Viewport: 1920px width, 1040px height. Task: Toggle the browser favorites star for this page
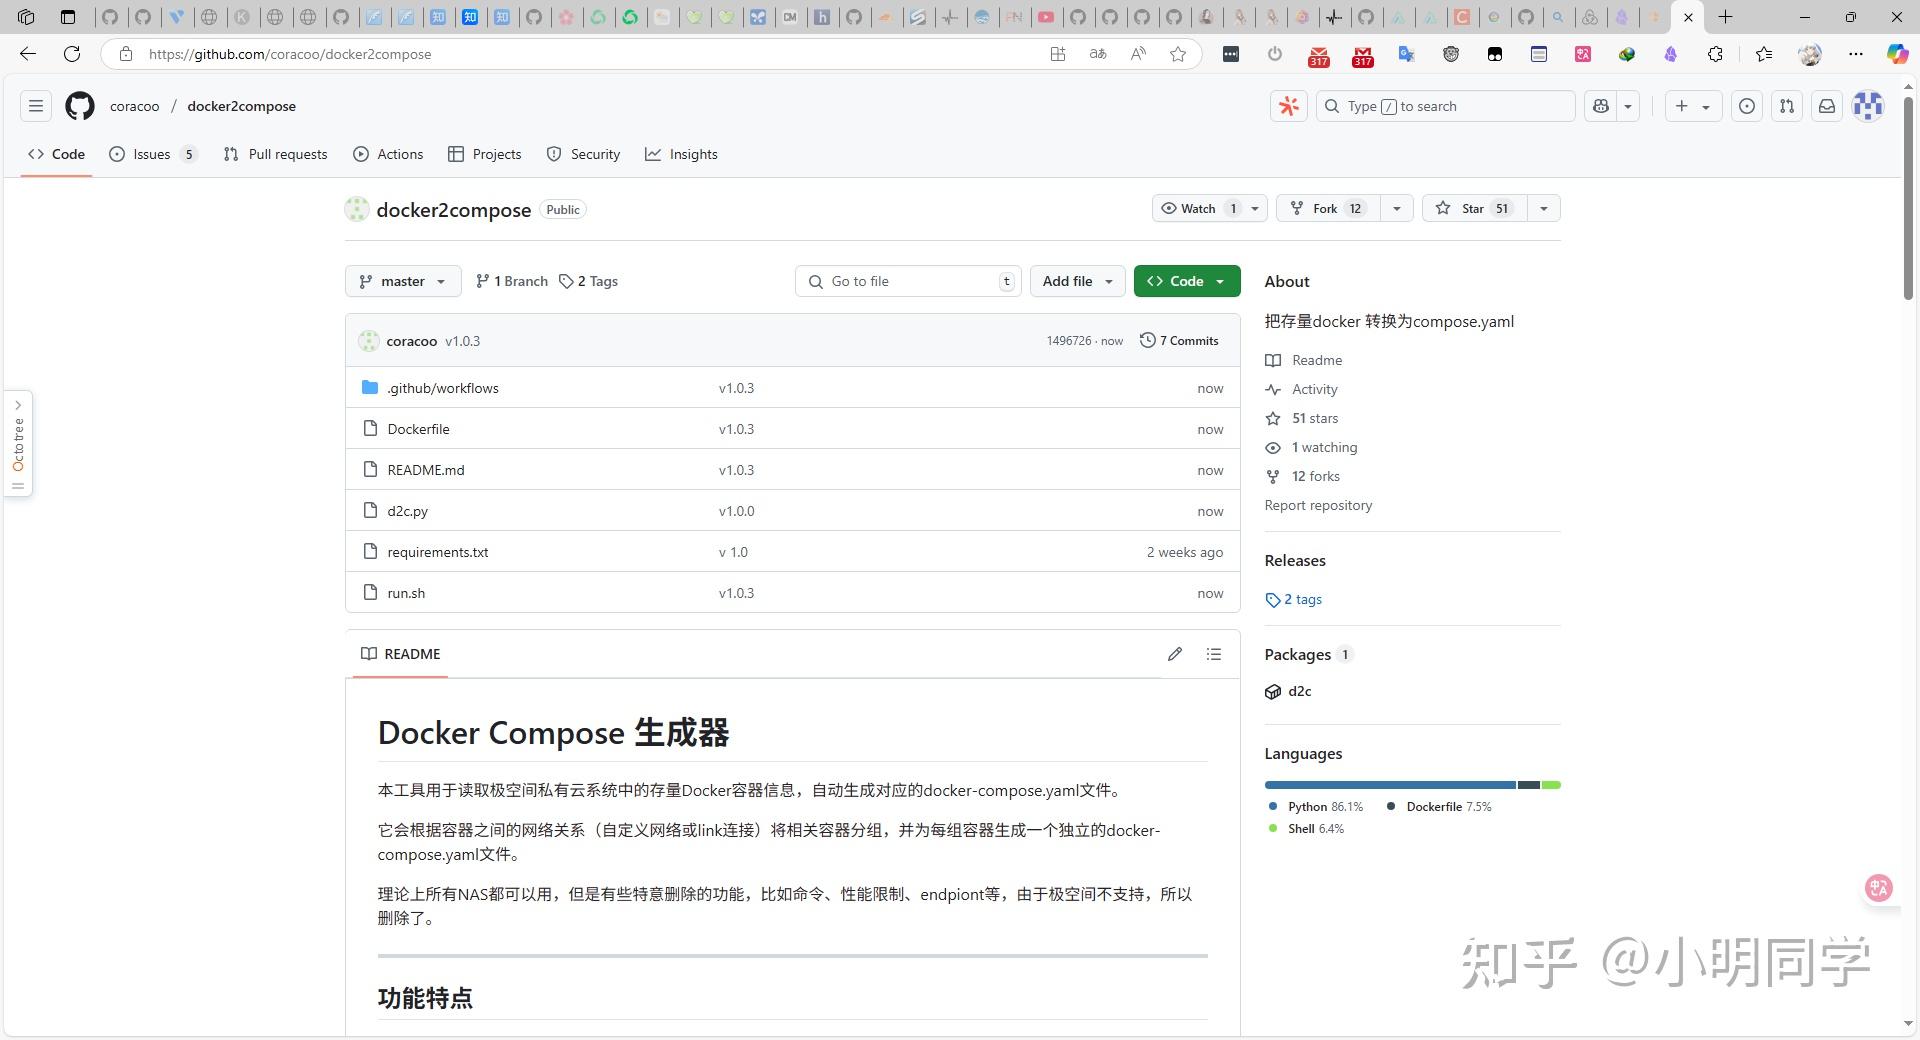[x=1178, y=54]
